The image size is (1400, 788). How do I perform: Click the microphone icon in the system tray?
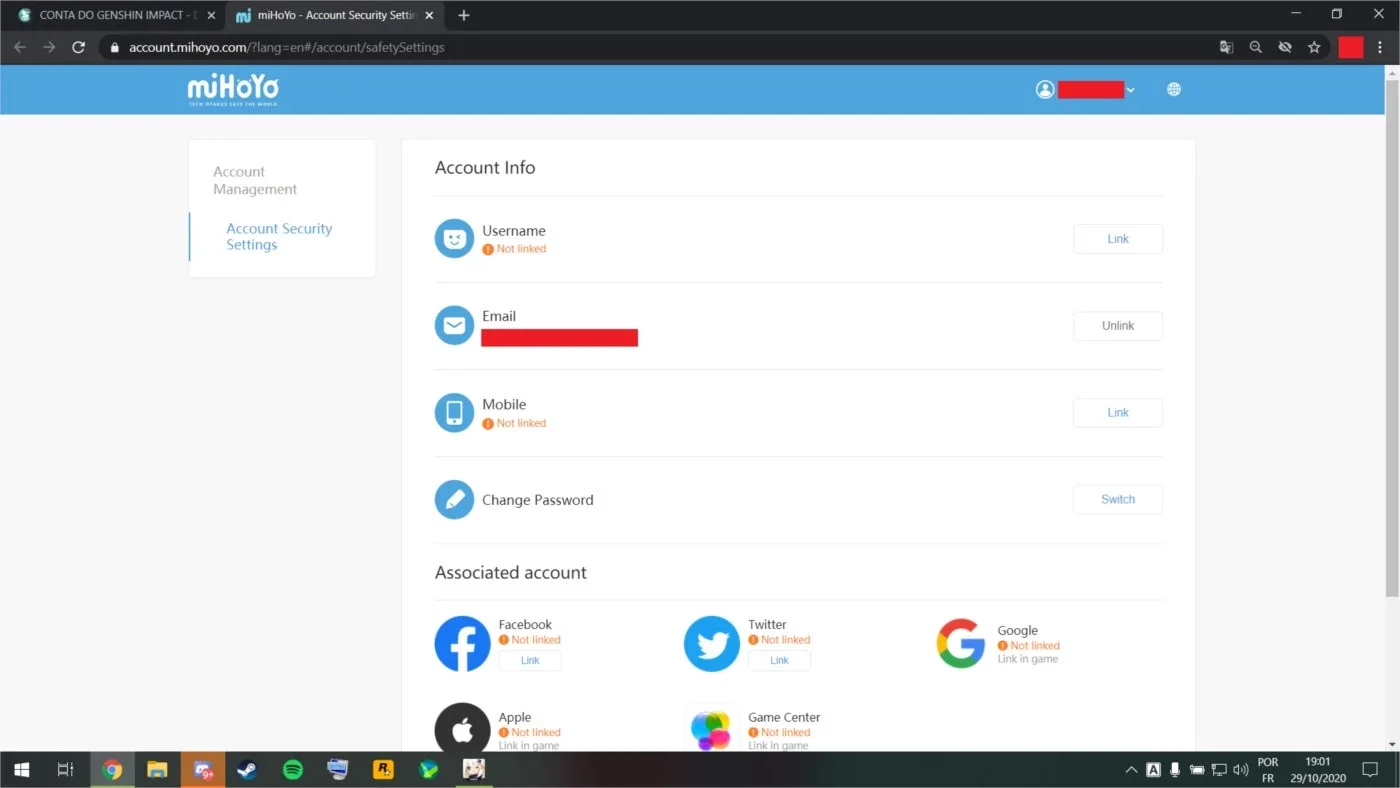point(1175,770)
